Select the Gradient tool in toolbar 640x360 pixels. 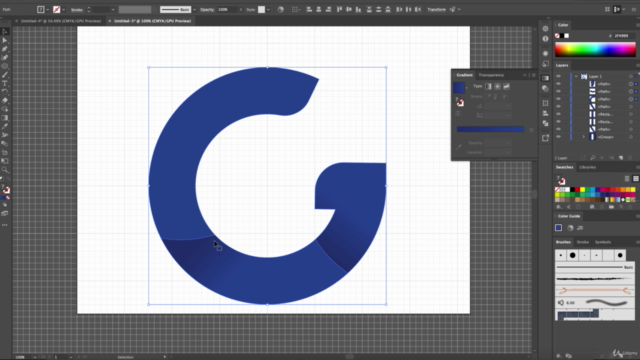[5, 118]
